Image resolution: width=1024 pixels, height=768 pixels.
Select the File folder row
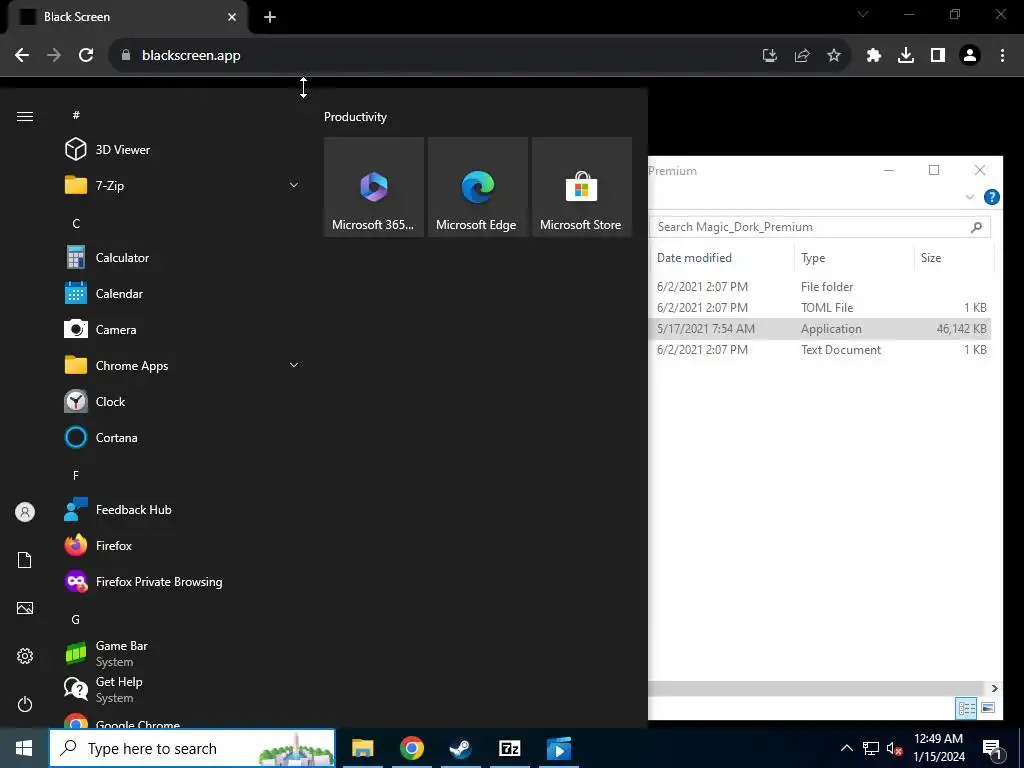(820, 286)
